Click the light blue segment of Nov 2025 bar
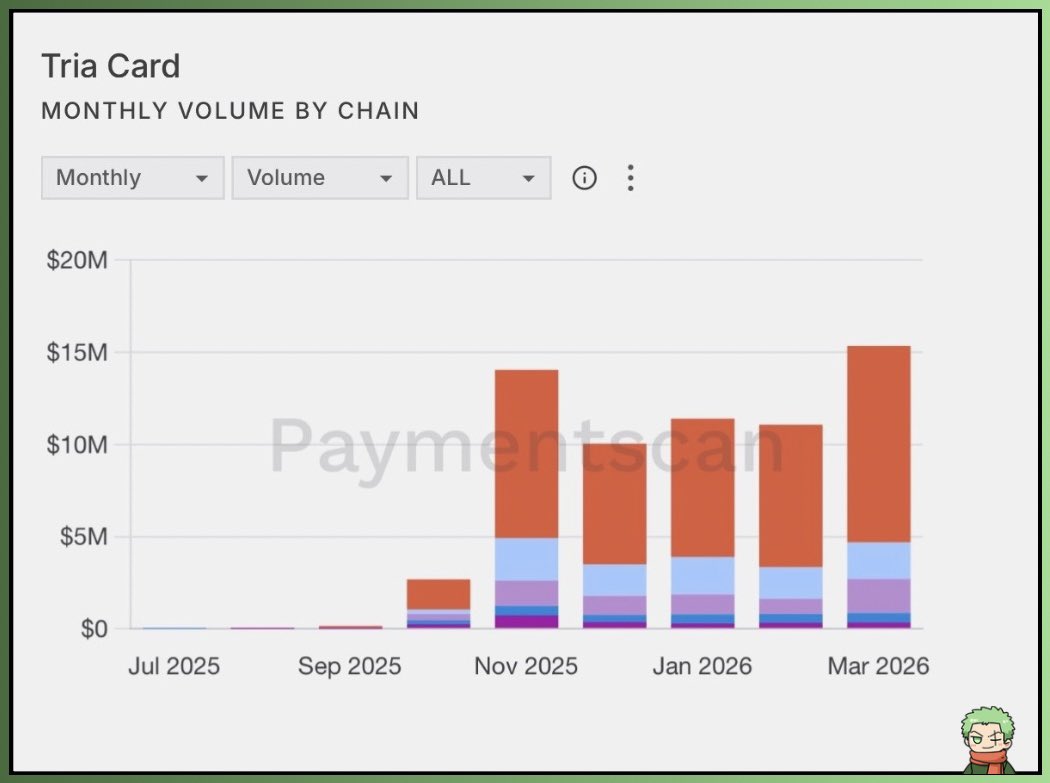Screen dimensions: 1050x783 click(526, 559)
